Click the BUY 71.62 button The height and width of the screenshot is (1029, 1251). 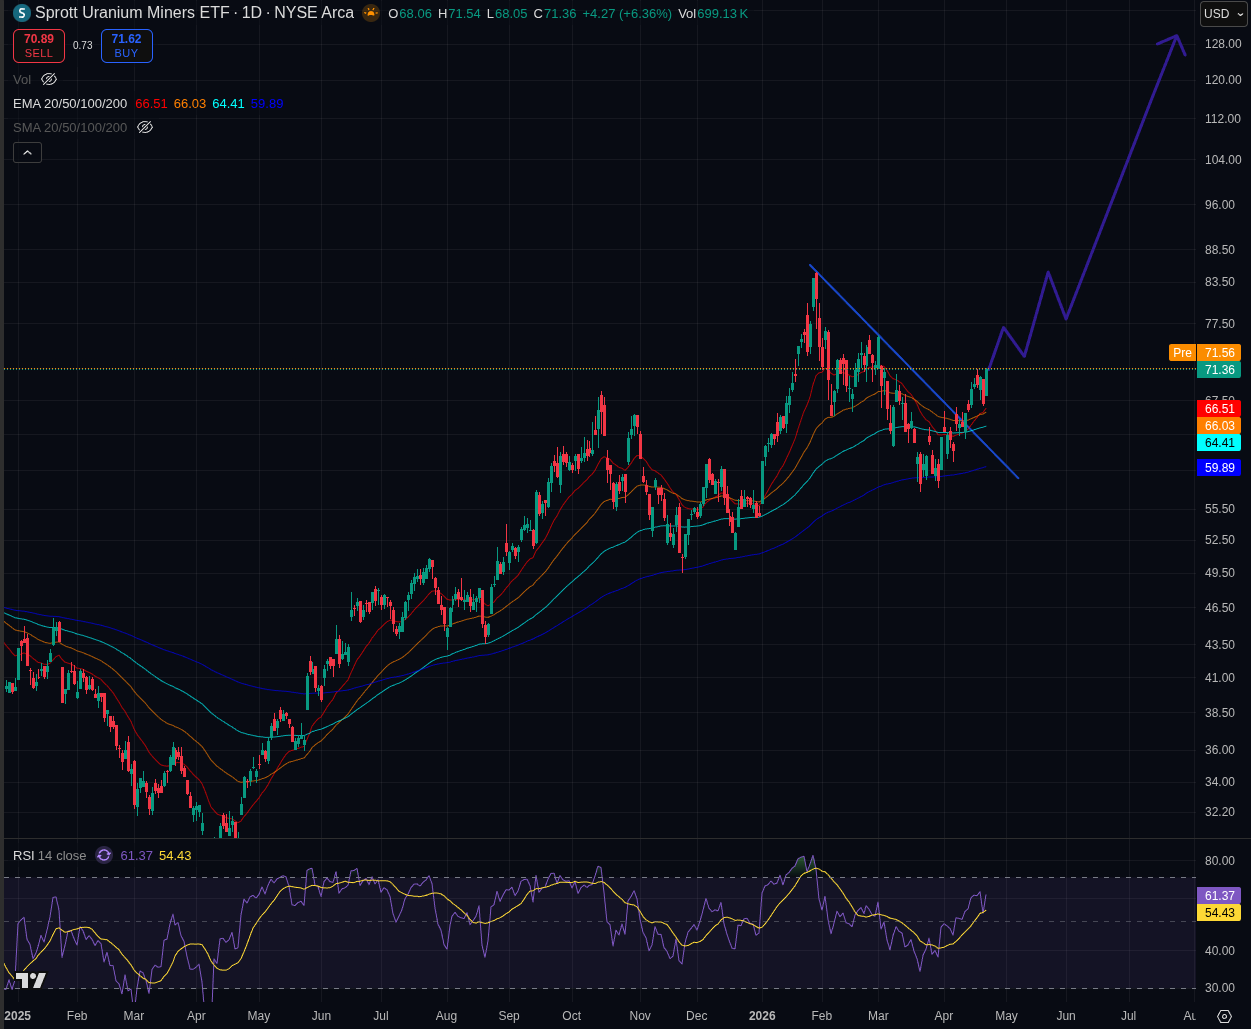coord(126,46)
